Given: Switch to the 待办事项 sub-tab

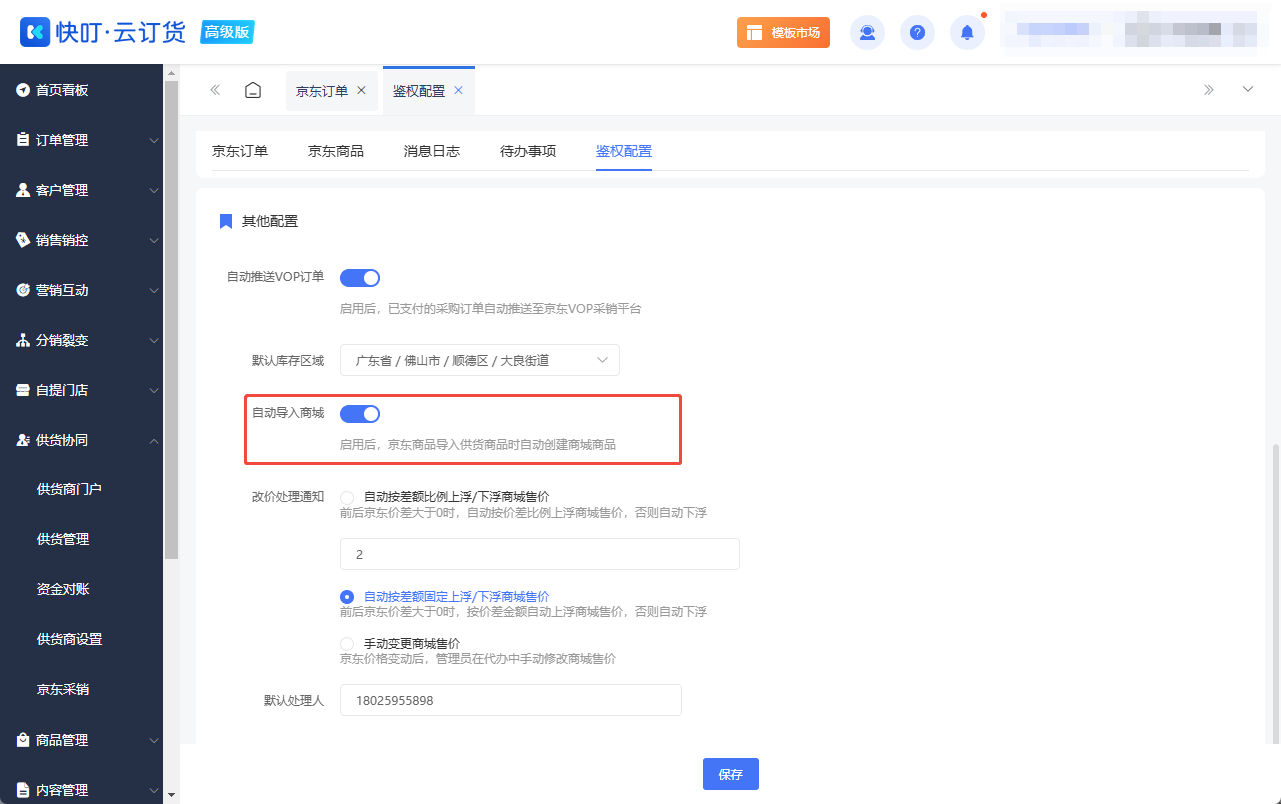Looking at the screenshot, I should (x=528, y=151).
